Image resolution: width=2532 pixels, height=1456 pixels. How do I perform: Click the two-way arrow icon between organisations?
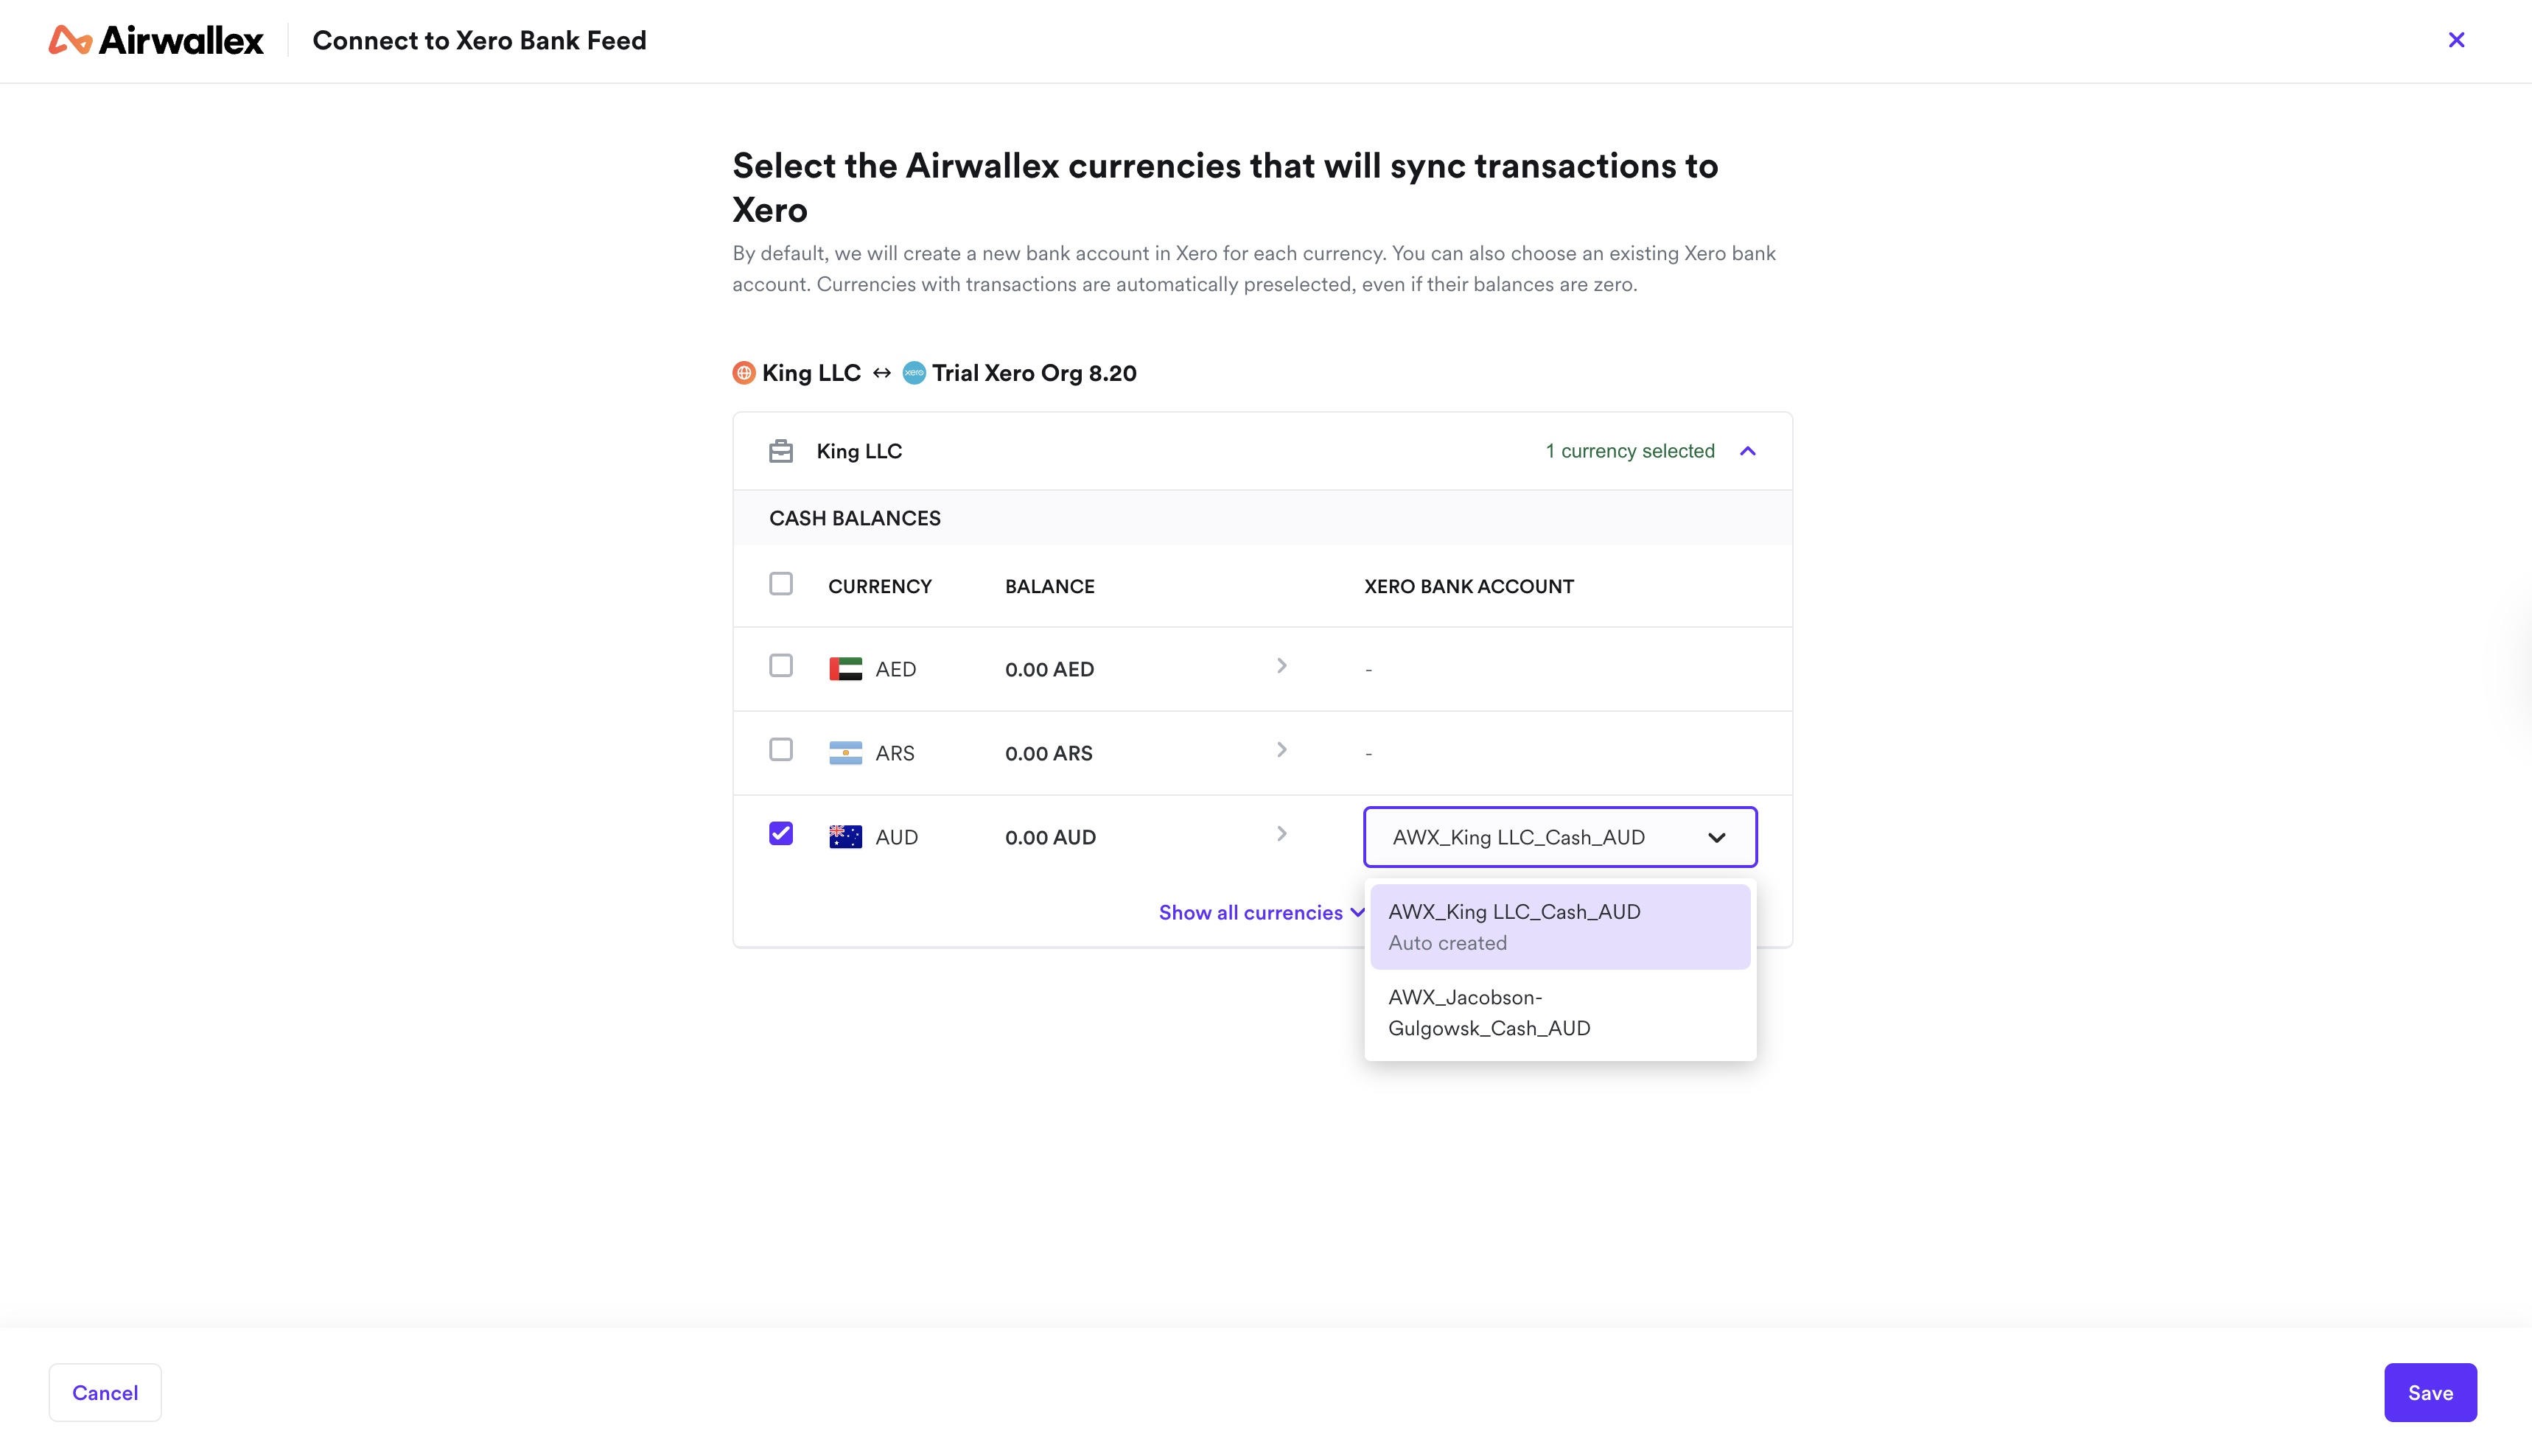[881, 373]
